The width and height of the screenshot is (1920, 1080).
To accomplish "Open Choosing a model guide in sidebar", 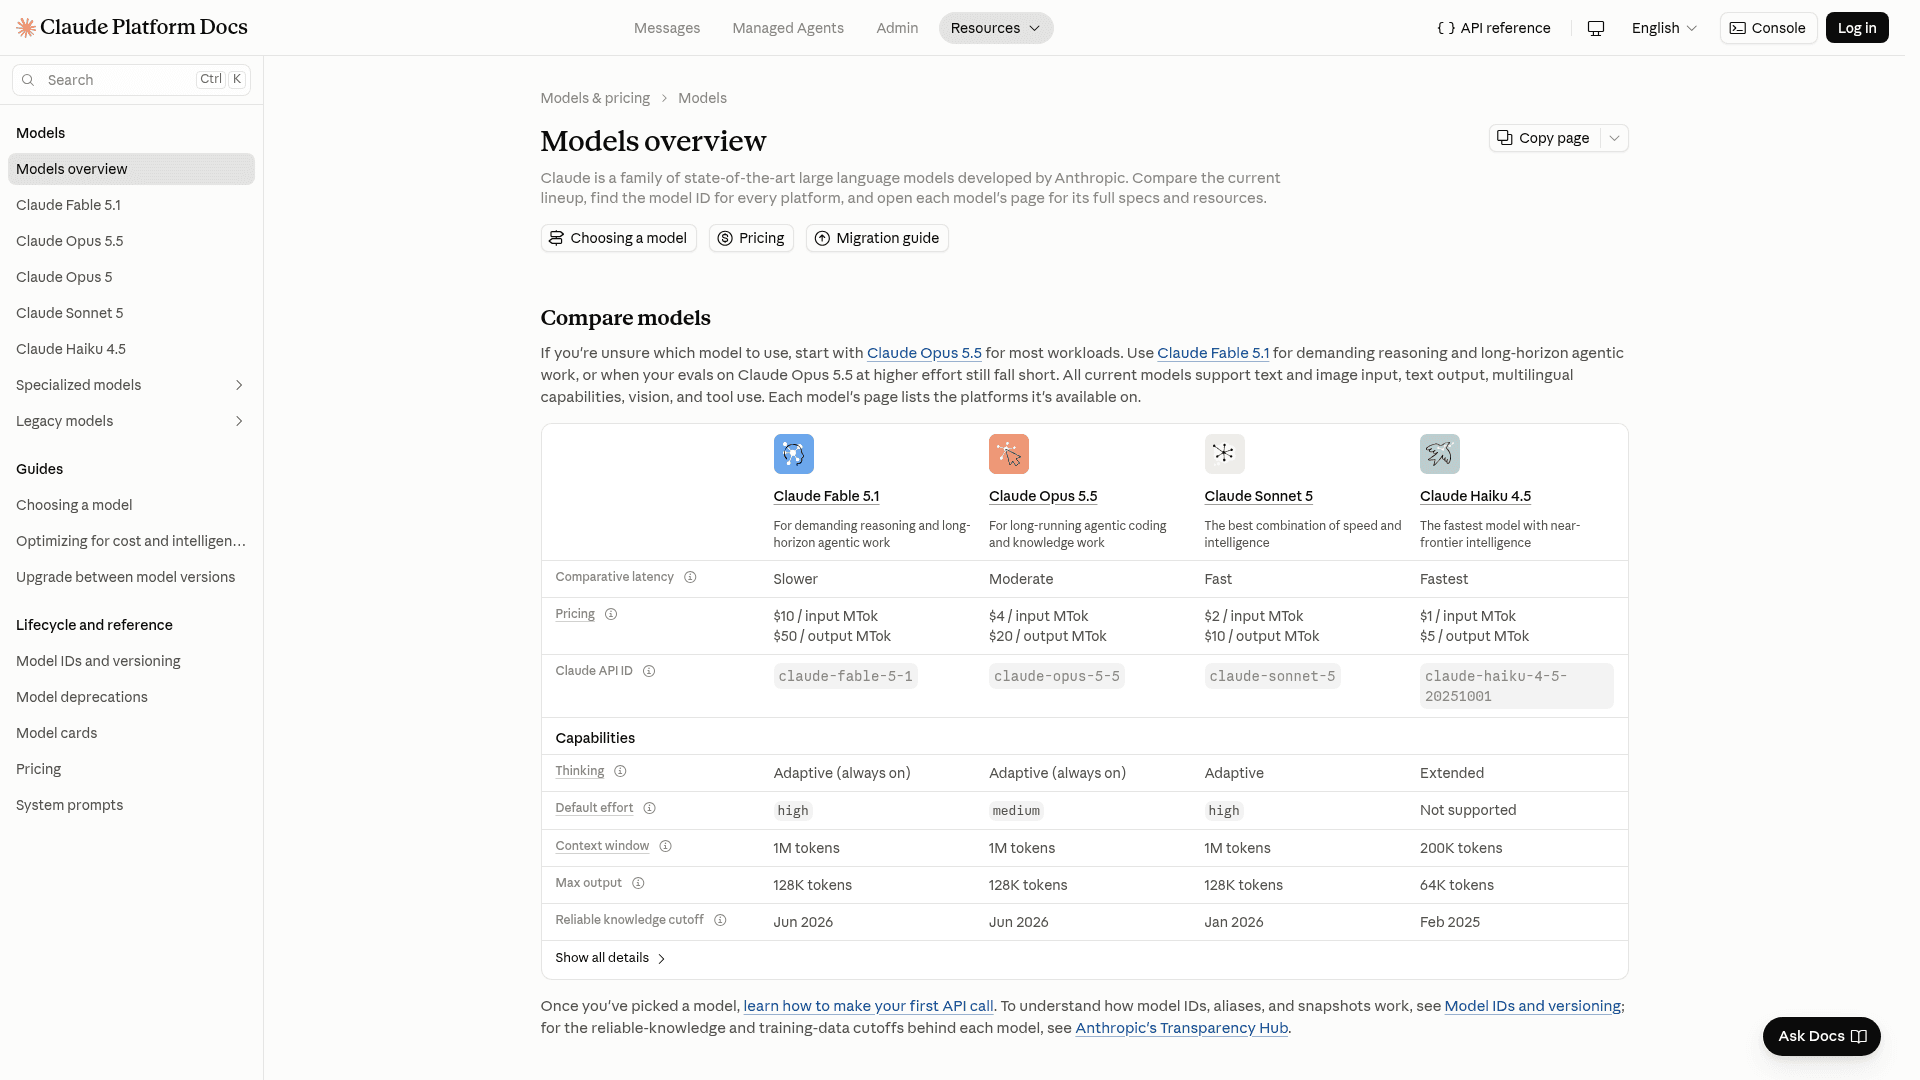I will (131, 505).
